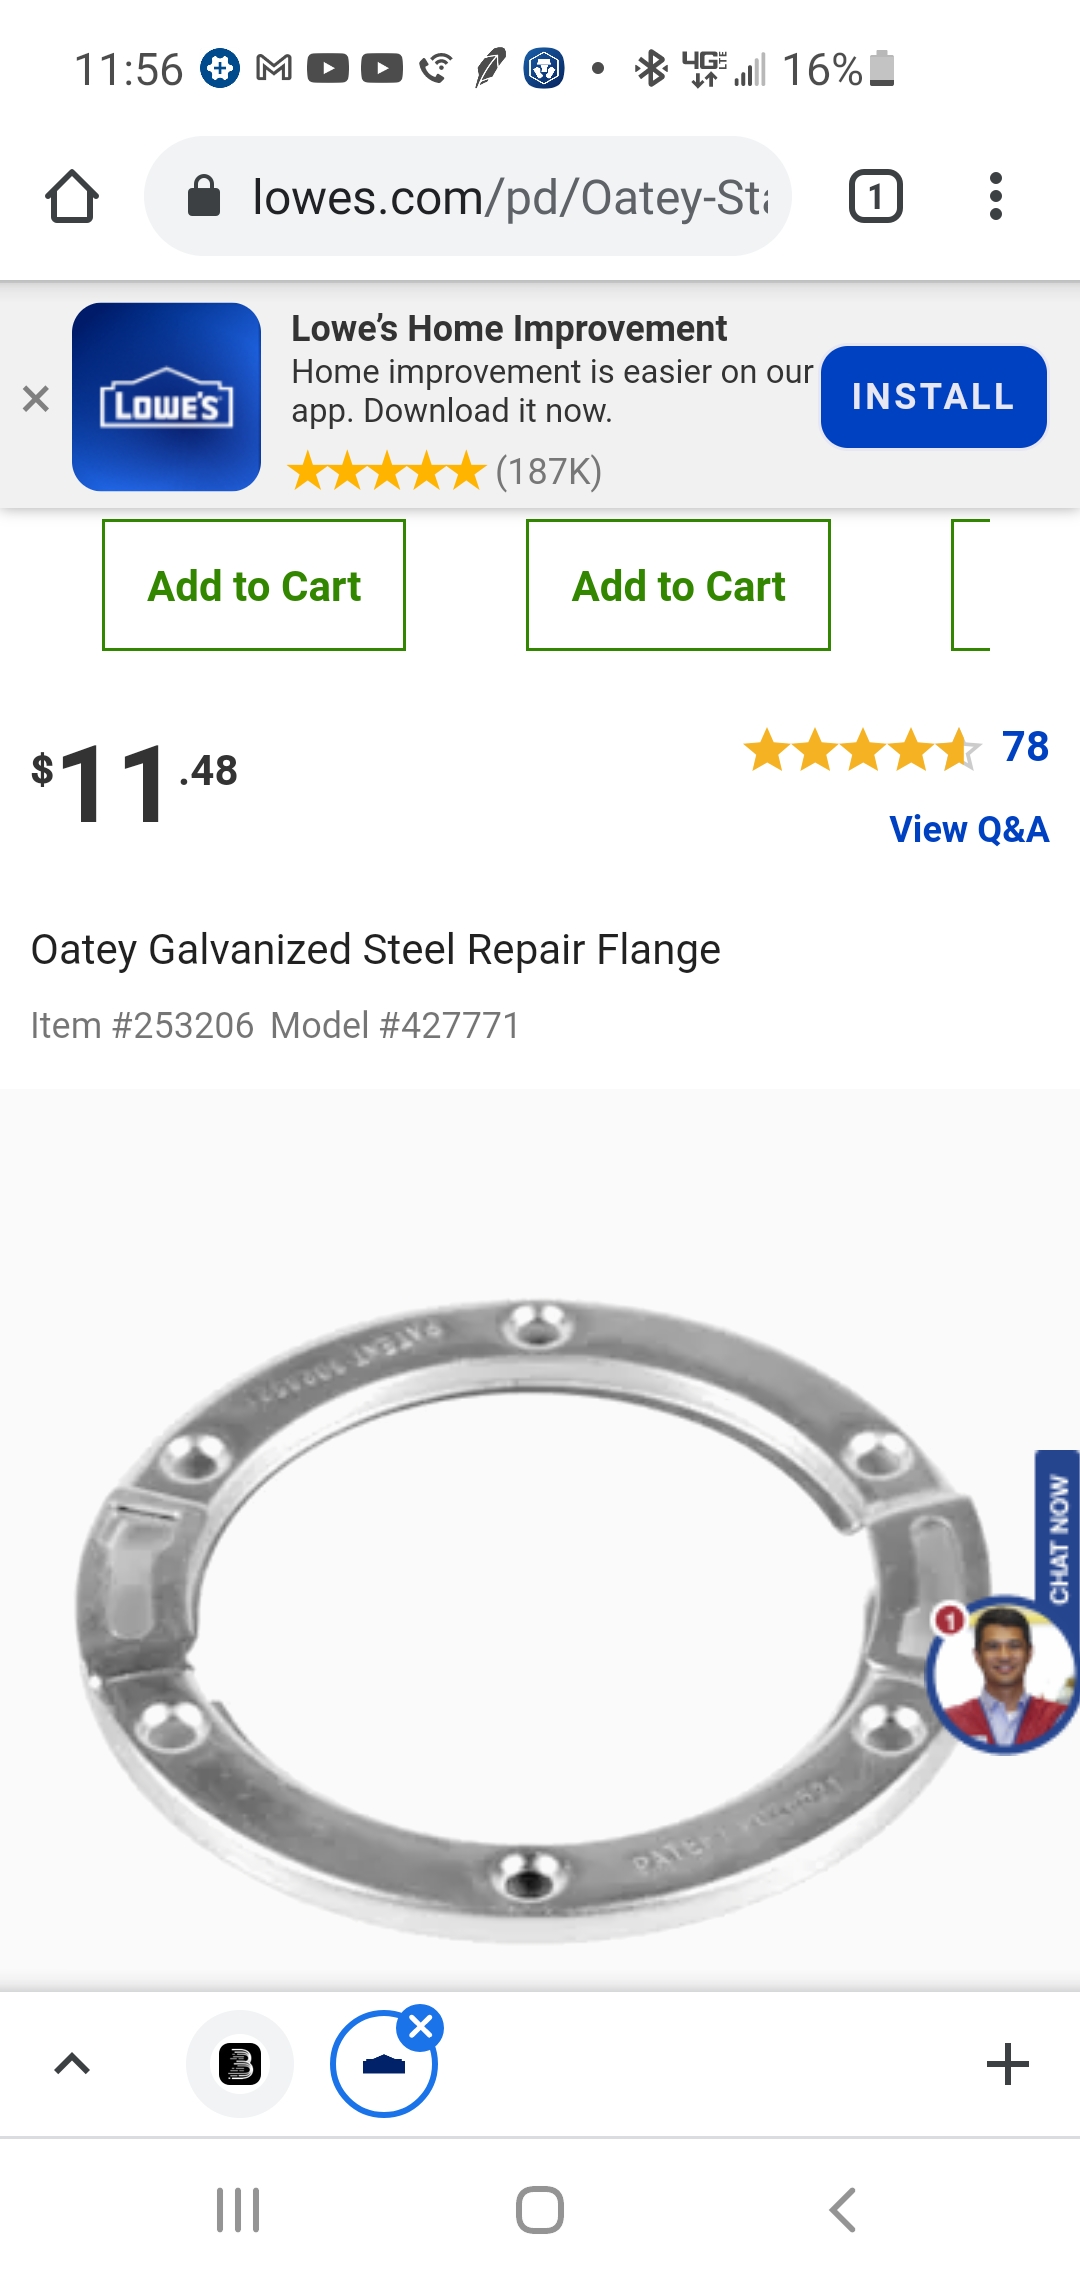The height and width of the screenshot is (2280, 1080).
Task: Install the Lowe's Home Improvement app
Action: coord(933,397)
